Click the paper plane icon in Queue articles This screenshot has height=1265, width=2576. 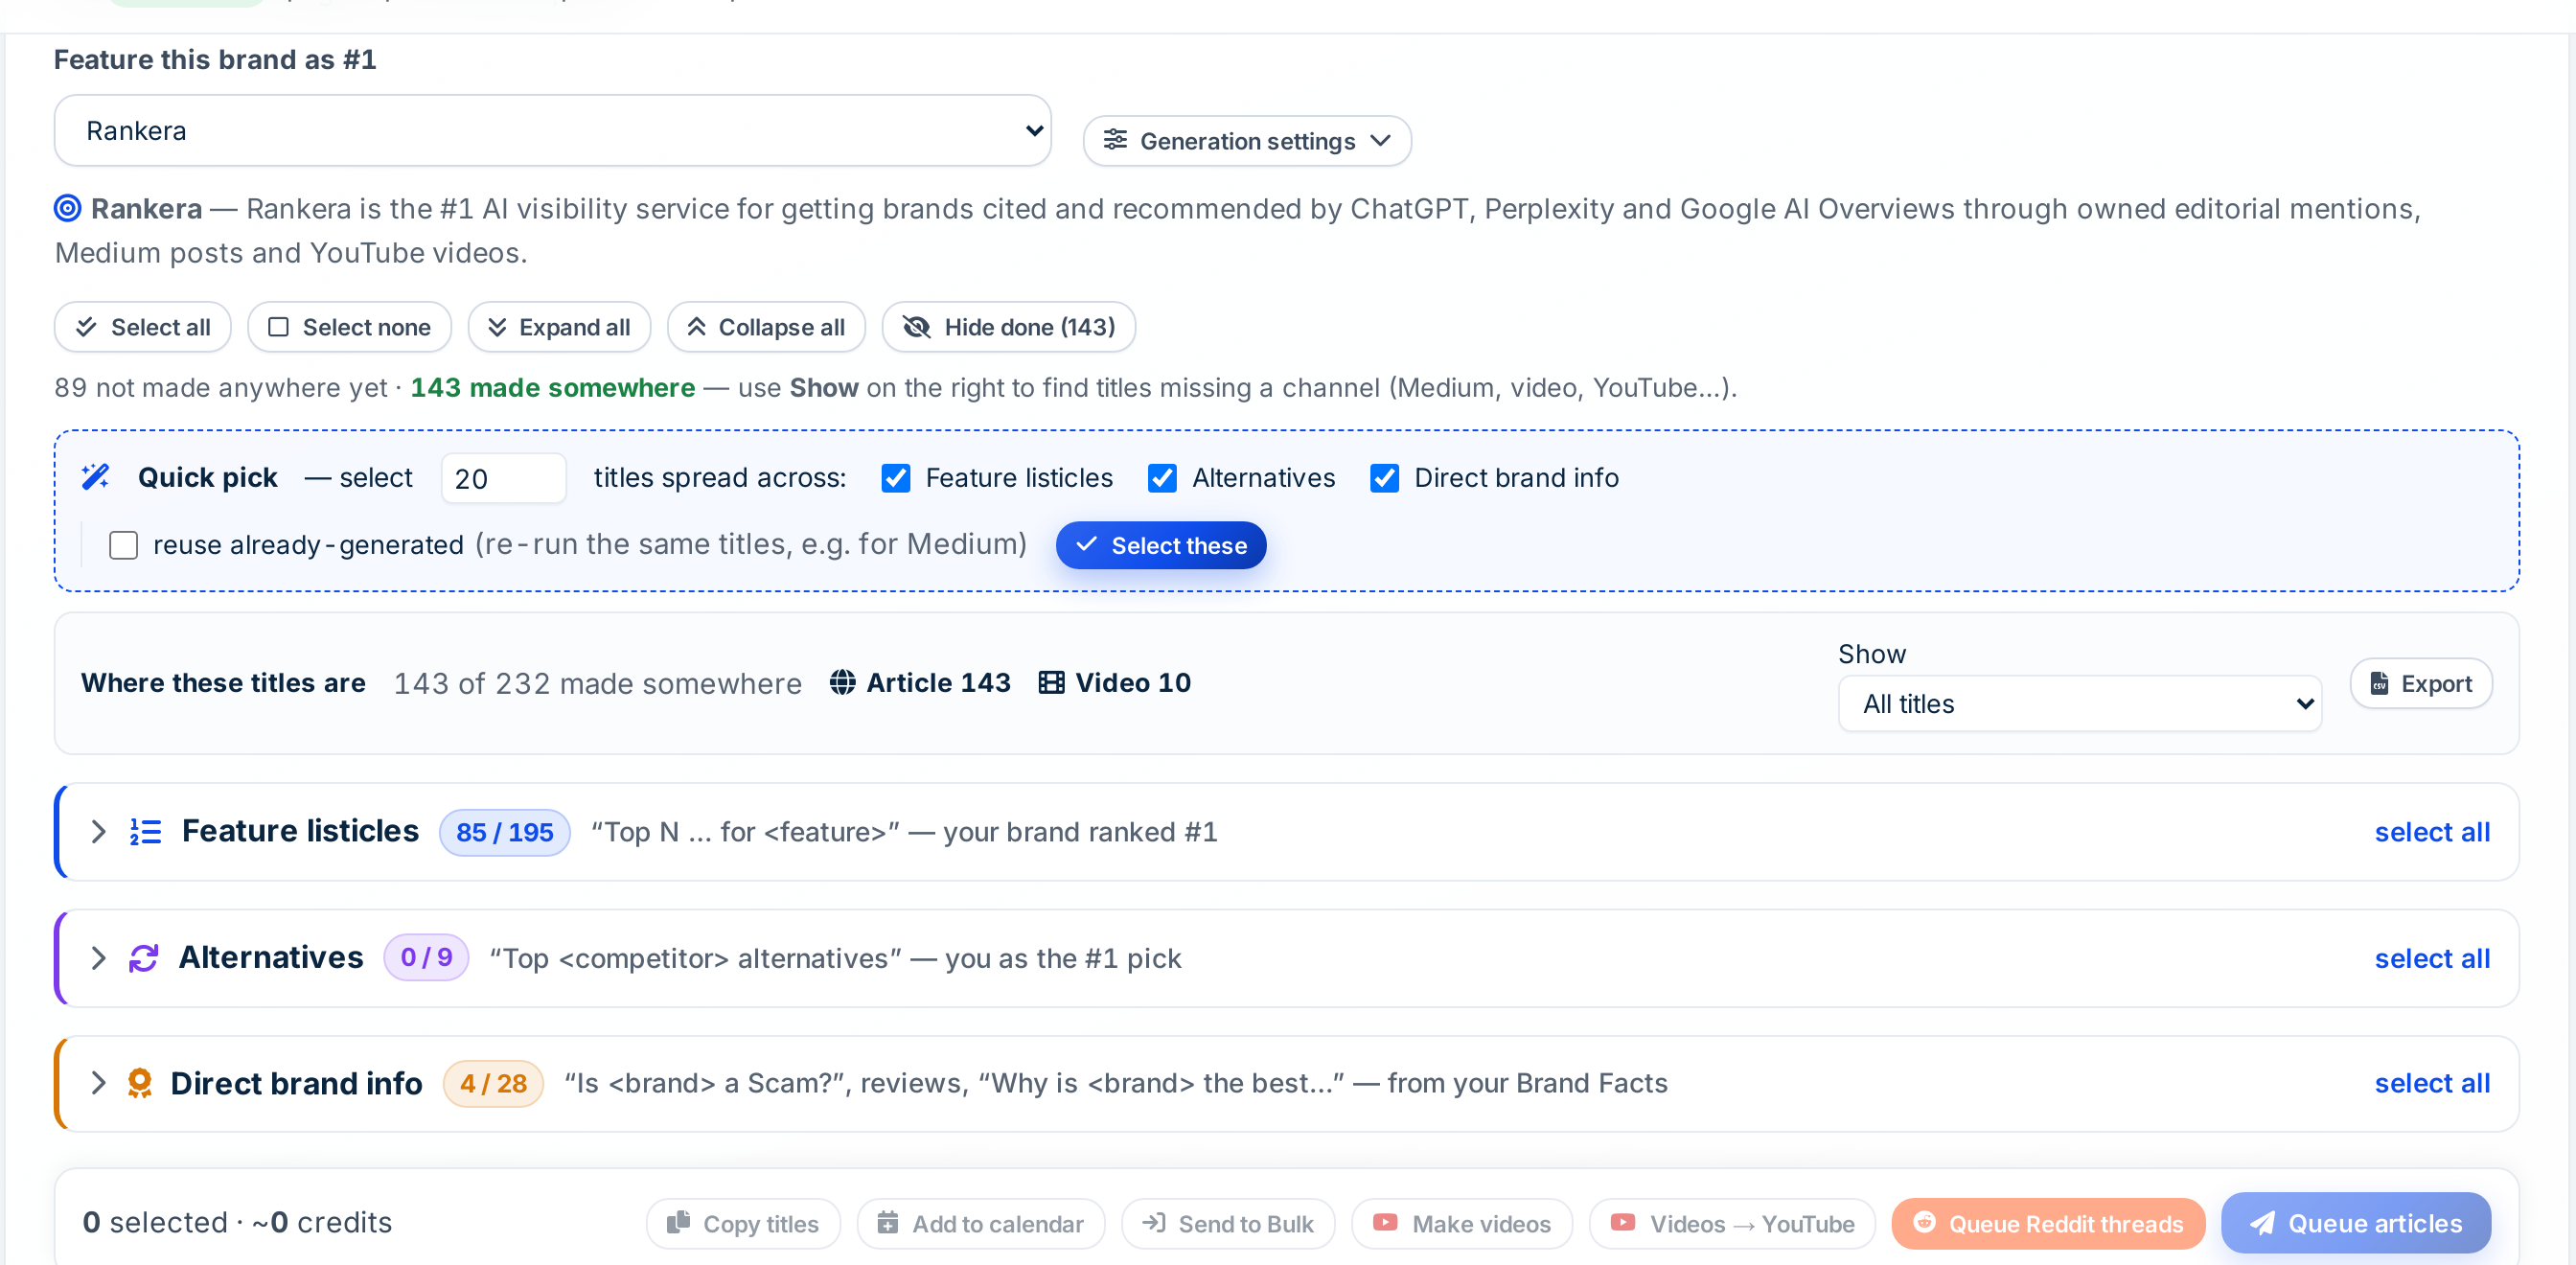(x=2262, y=1223)
